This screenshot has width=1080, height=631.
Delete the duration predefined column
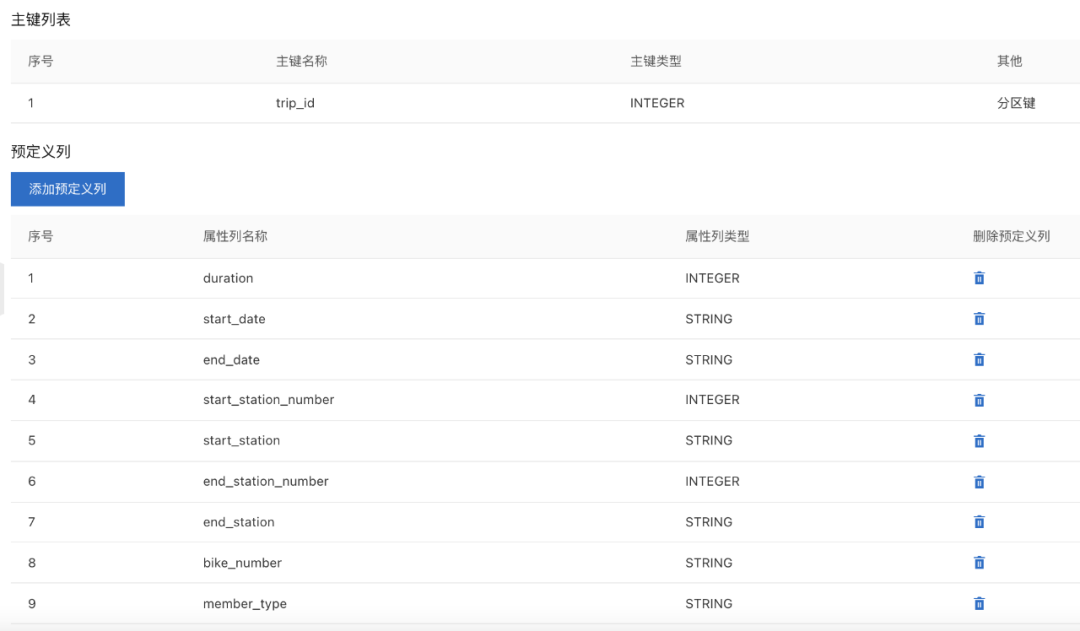click(x=979, y=278)
